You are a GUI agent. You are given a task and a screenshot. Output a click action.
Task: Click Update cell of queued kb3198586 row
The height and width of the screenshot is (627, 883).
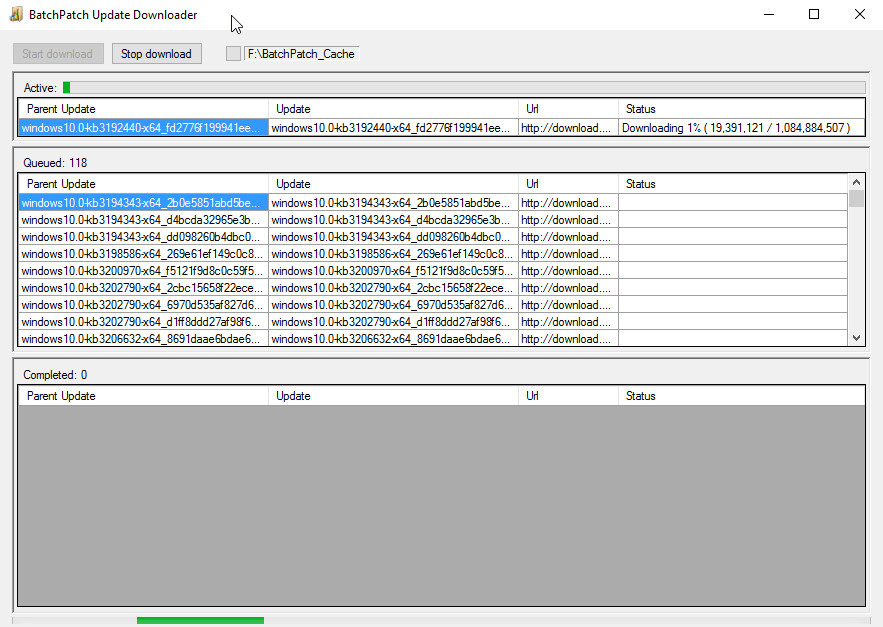(x=393, y=254)
